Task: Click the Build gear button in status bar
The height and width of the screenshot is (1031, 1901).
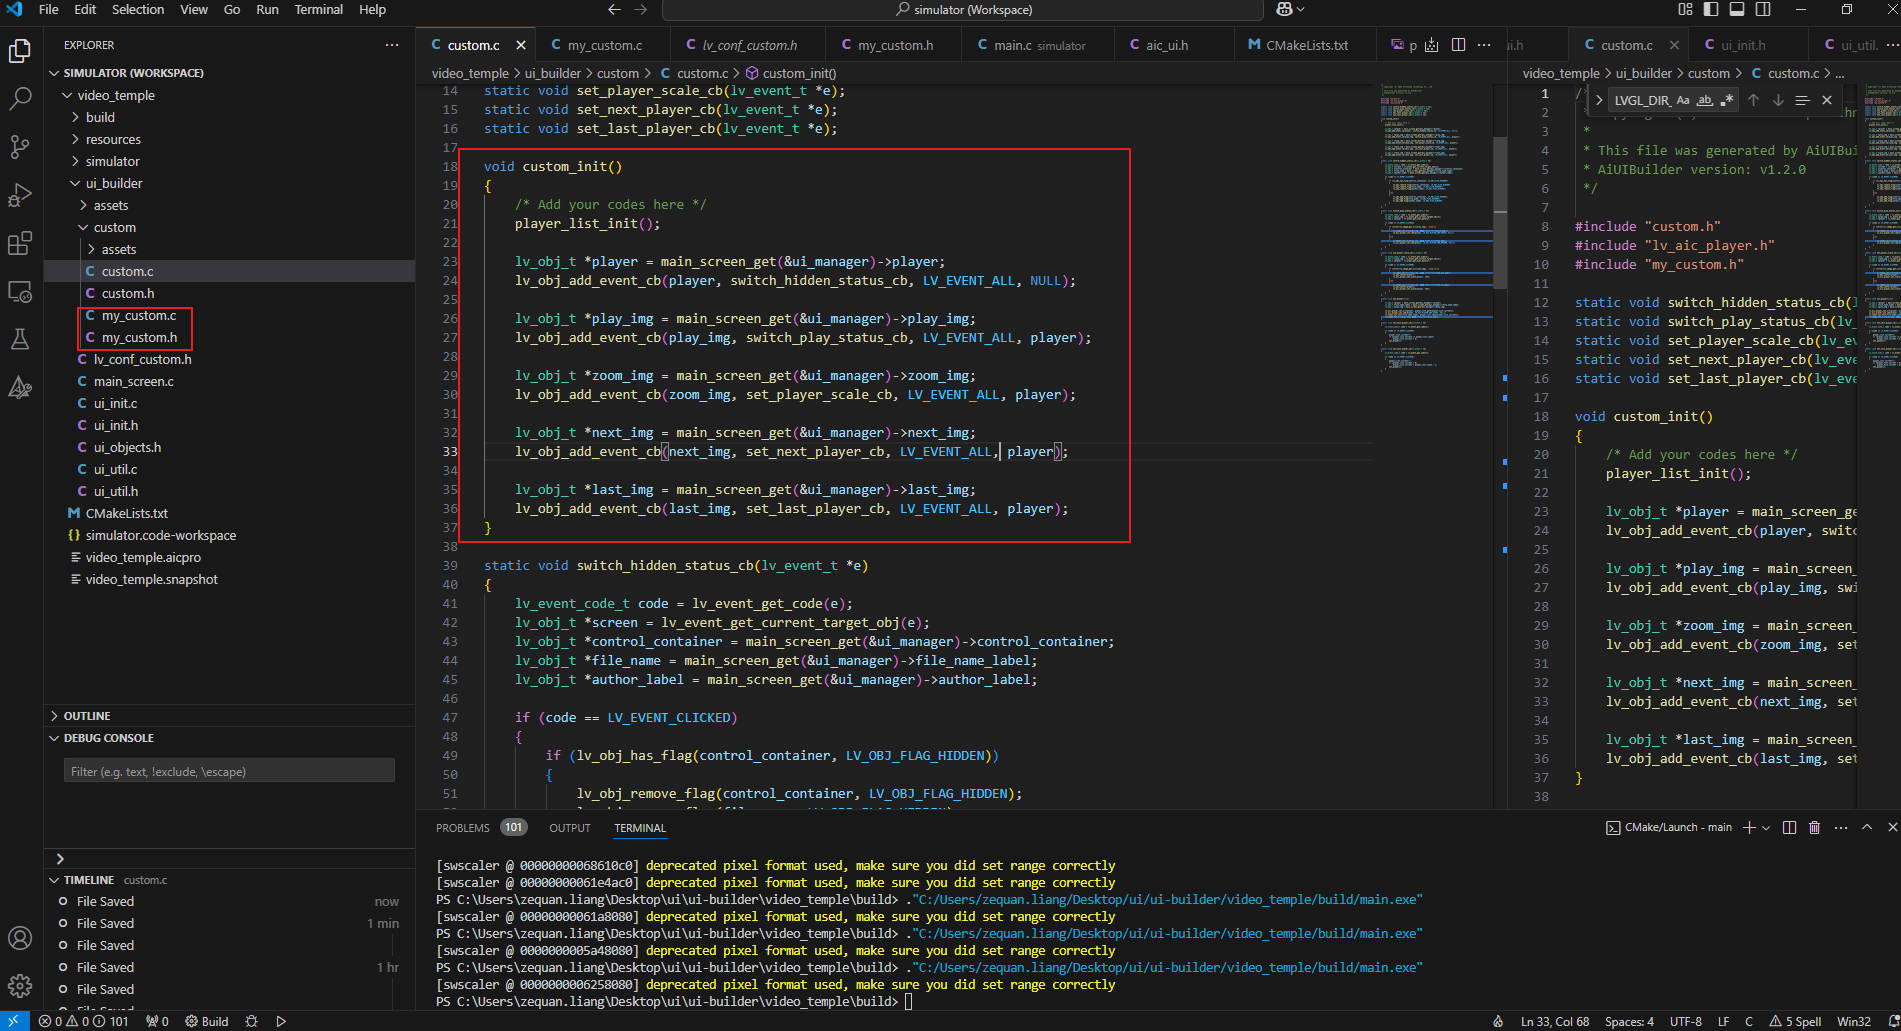Action: (207, 1021)
